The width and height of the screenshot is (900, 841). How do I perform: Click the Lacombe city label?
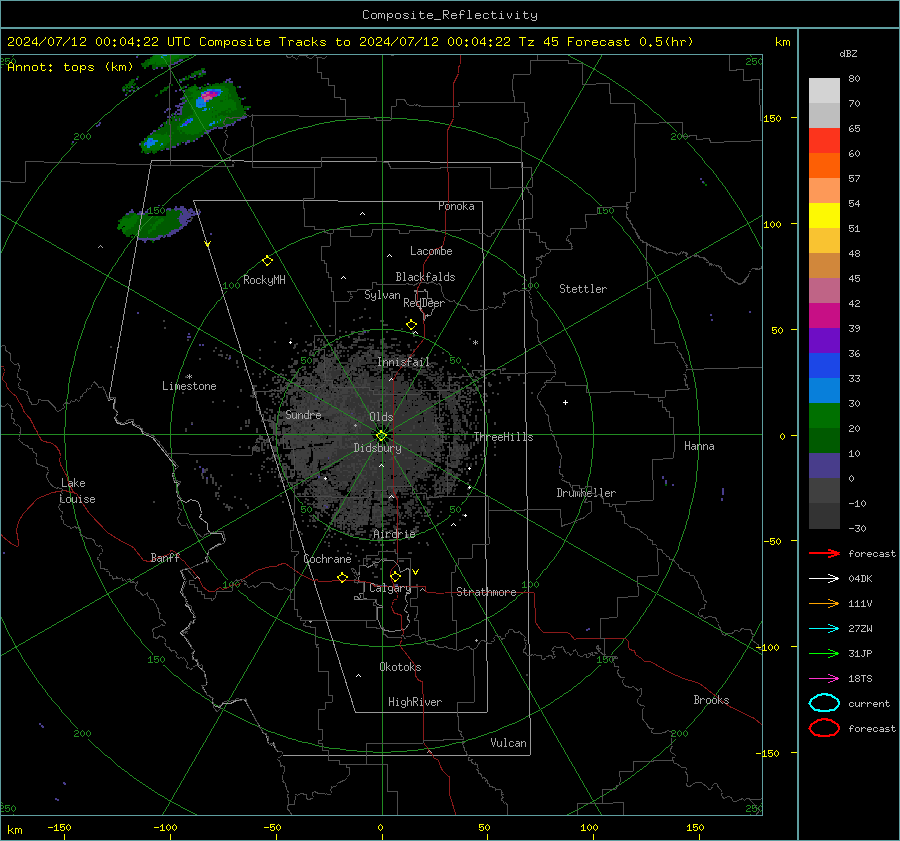click(x=431, y=251)
